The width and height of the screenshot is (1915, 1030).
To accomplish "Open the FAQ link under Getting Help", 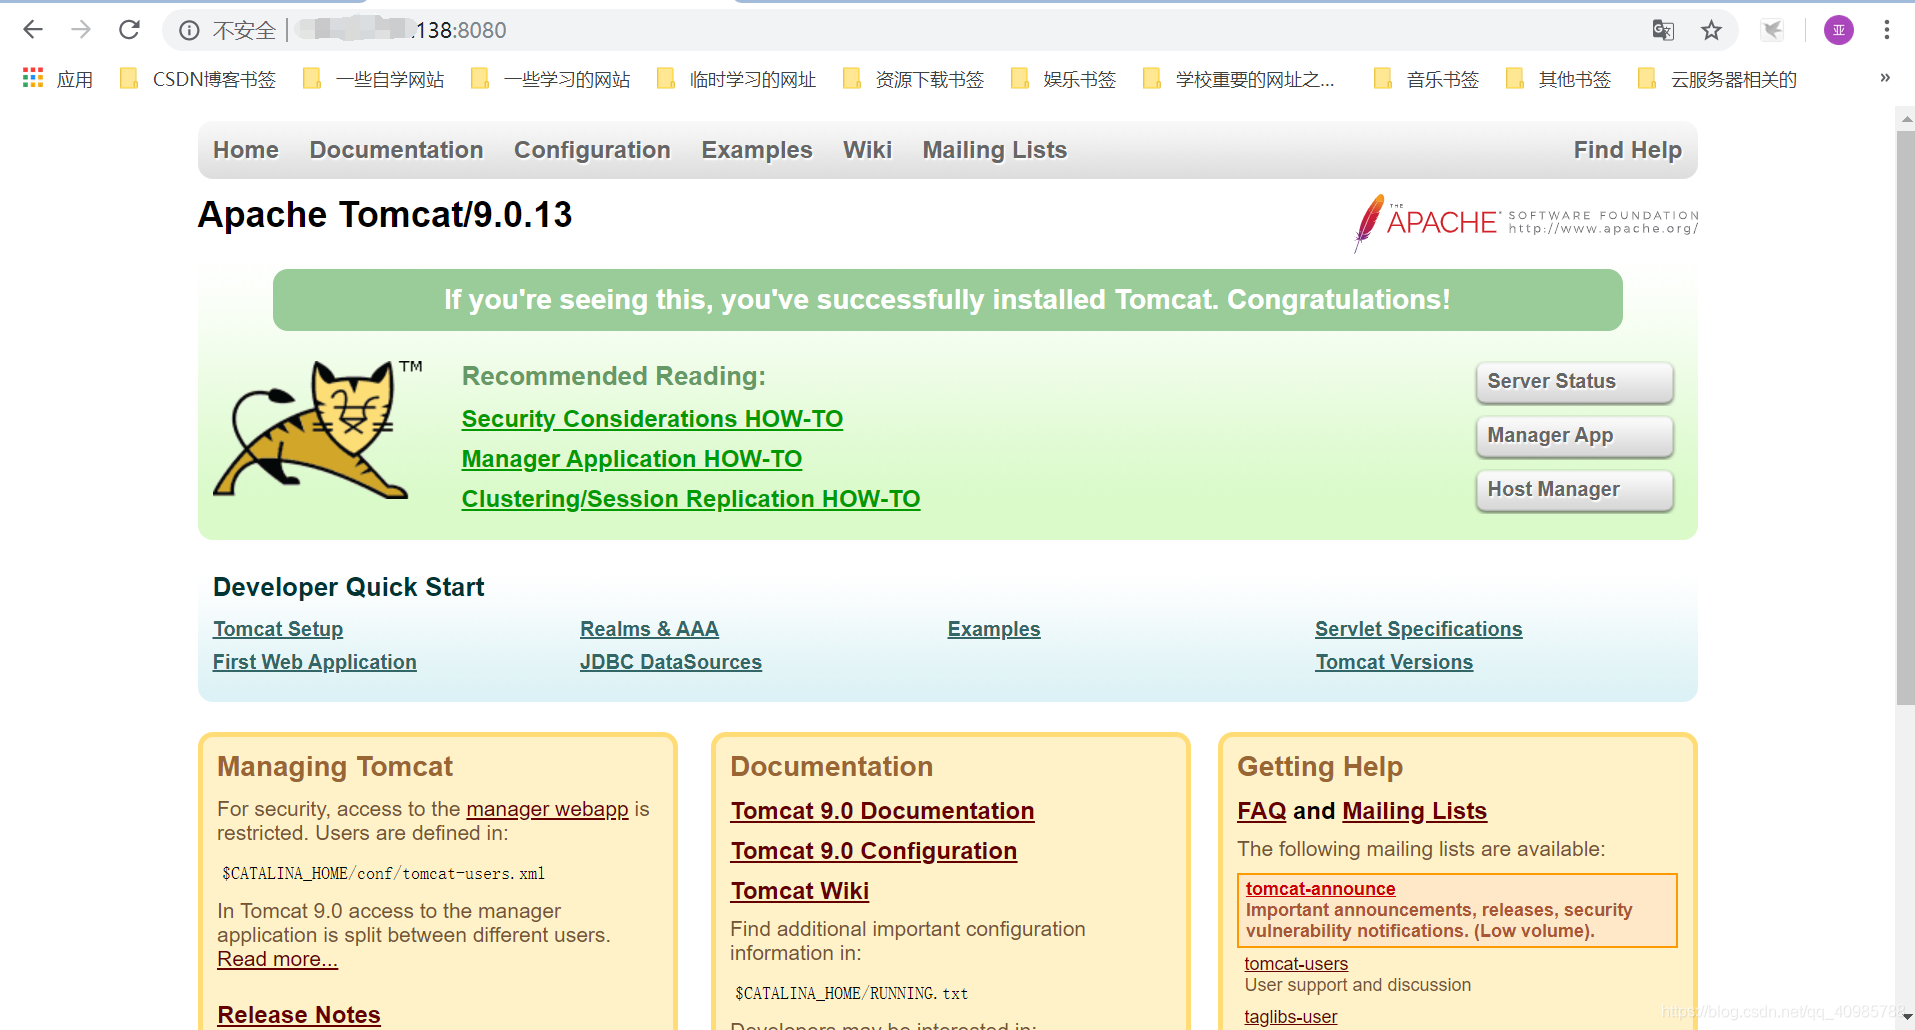I will [x=1262, y=811].
